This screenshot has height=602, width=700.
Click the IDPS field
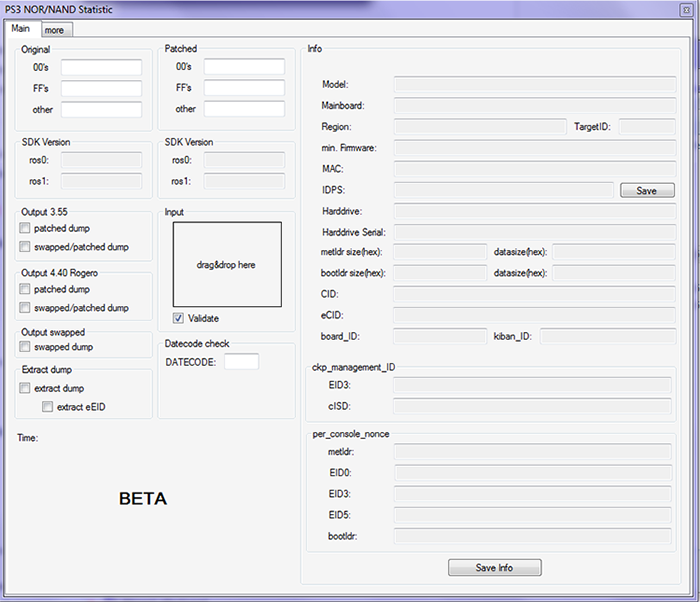click(x=504, y=190)
